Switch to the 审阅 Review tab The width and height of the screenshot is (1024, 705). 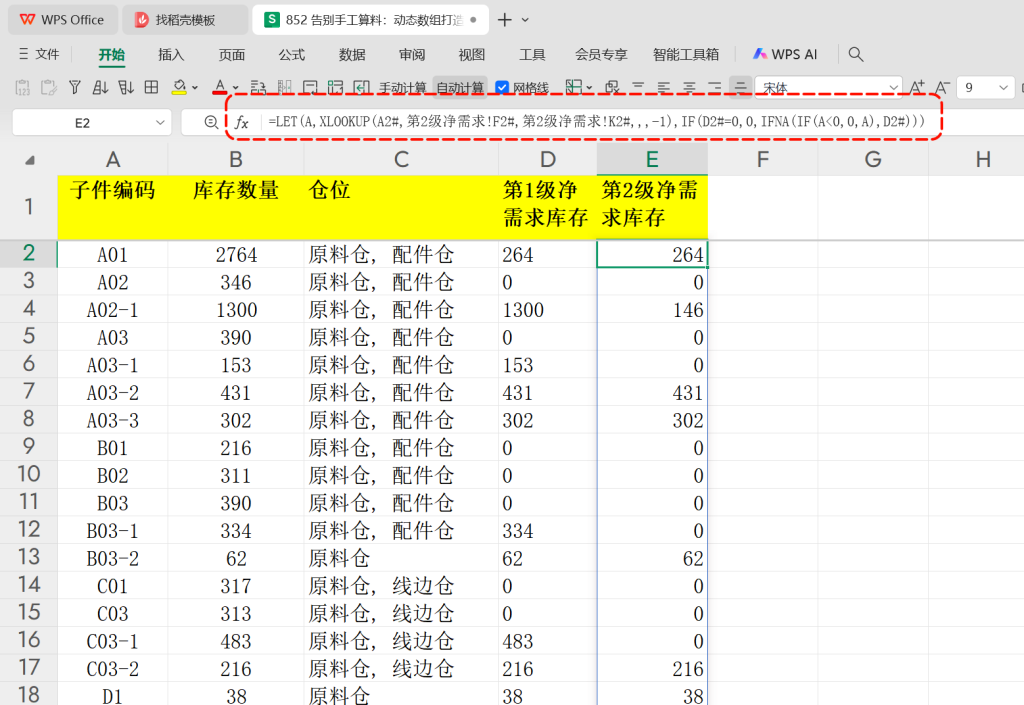(412, 55)
